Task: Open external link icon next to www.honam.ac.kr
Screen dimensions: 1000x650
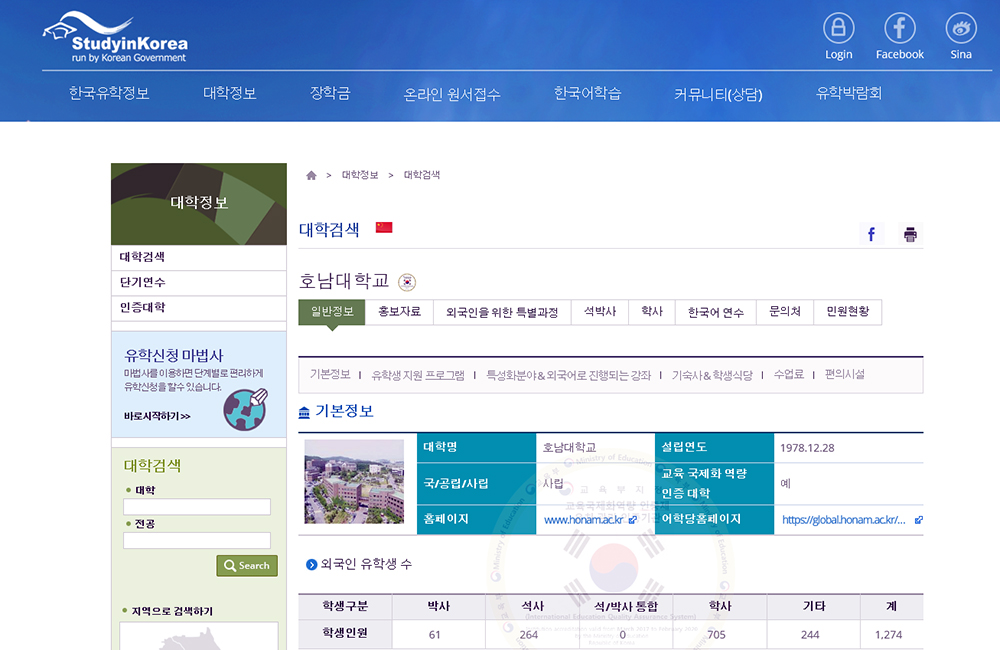Action: click(x=632, y=520)
